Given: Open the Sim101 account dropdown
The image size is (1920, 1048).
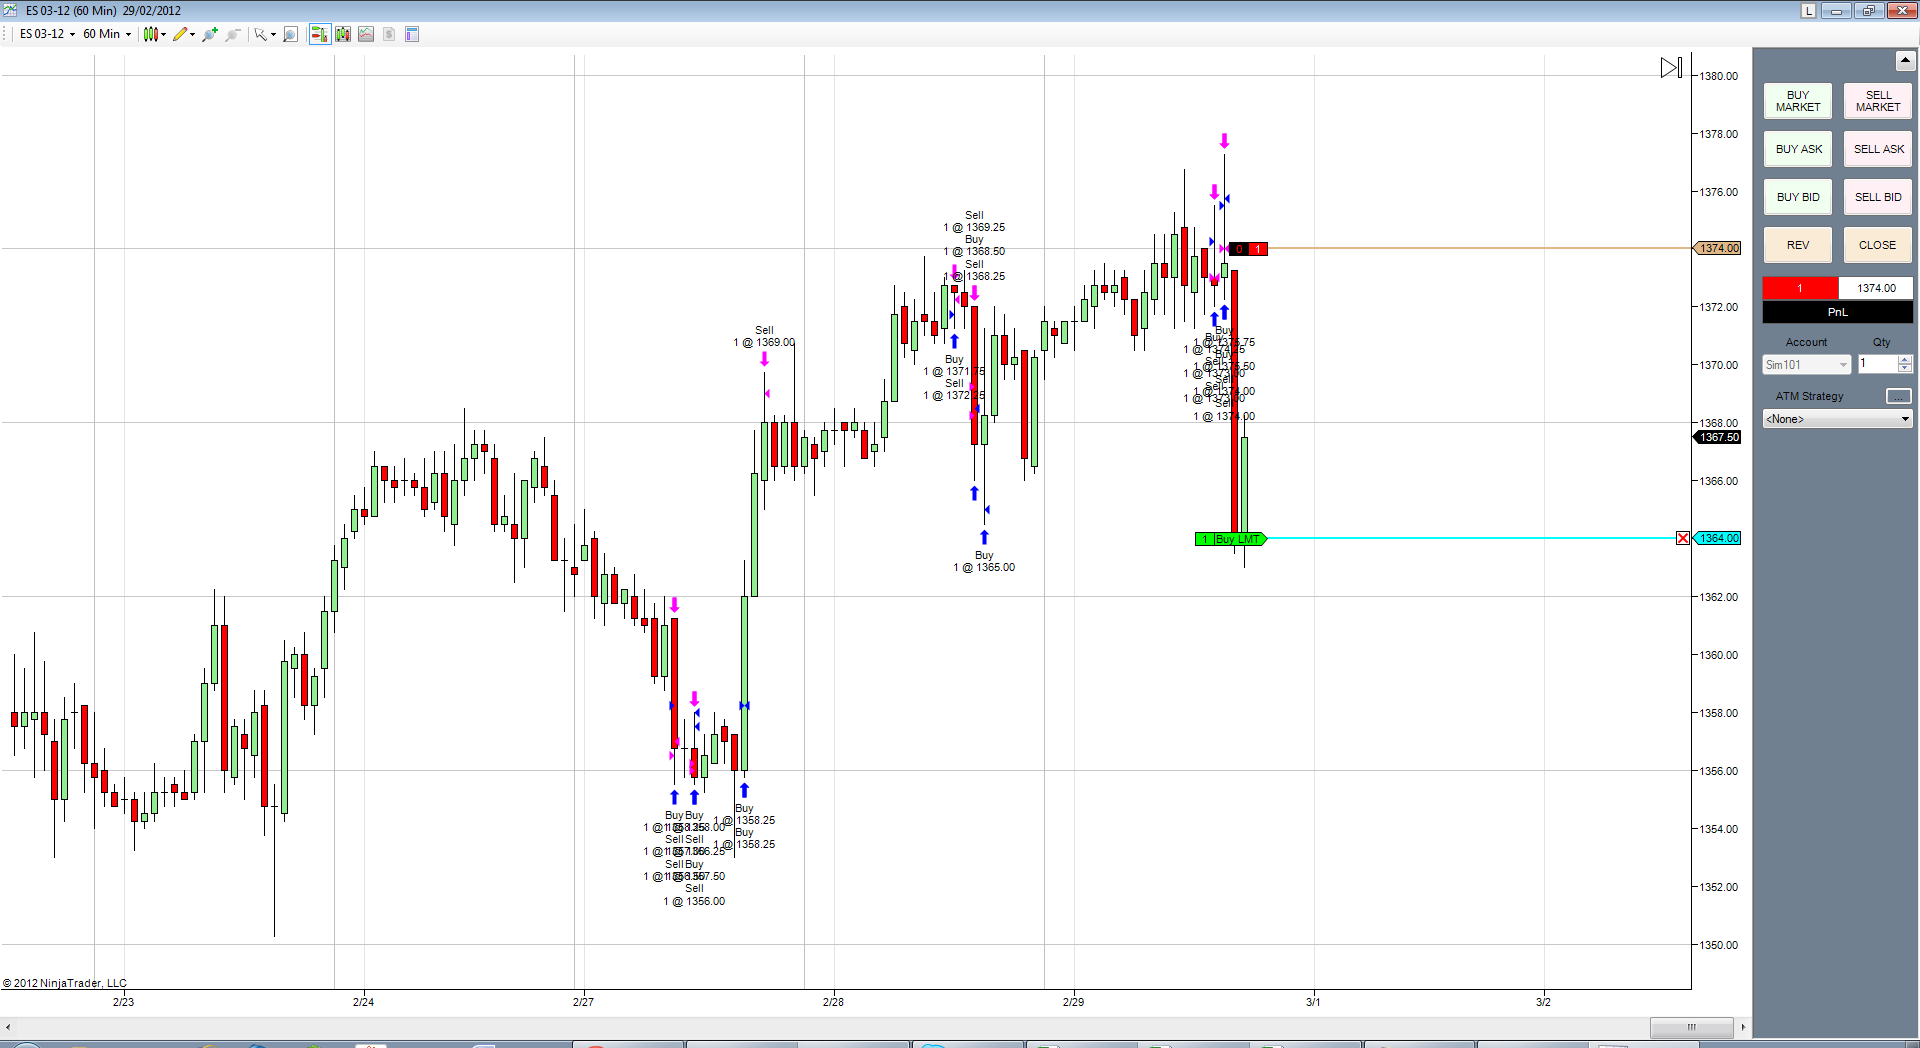Looking at the screenshot, I should pos(1807,365).
